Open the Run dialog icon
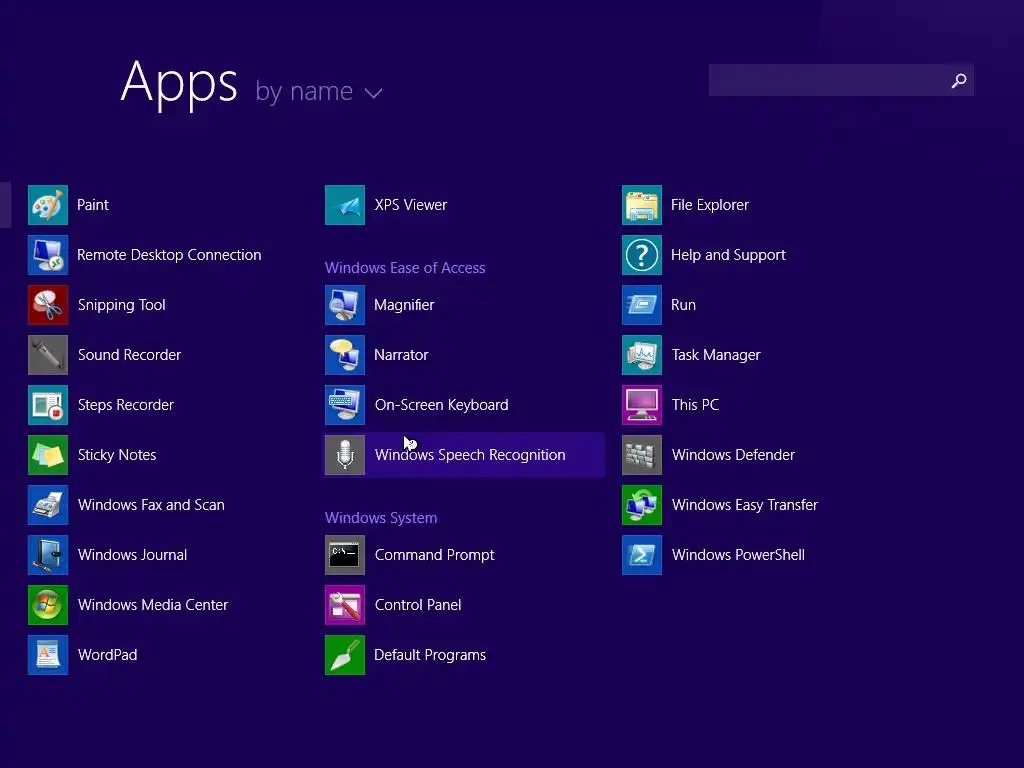The height and width of the screenshot is (768, 1024). (x=642, y=305)
